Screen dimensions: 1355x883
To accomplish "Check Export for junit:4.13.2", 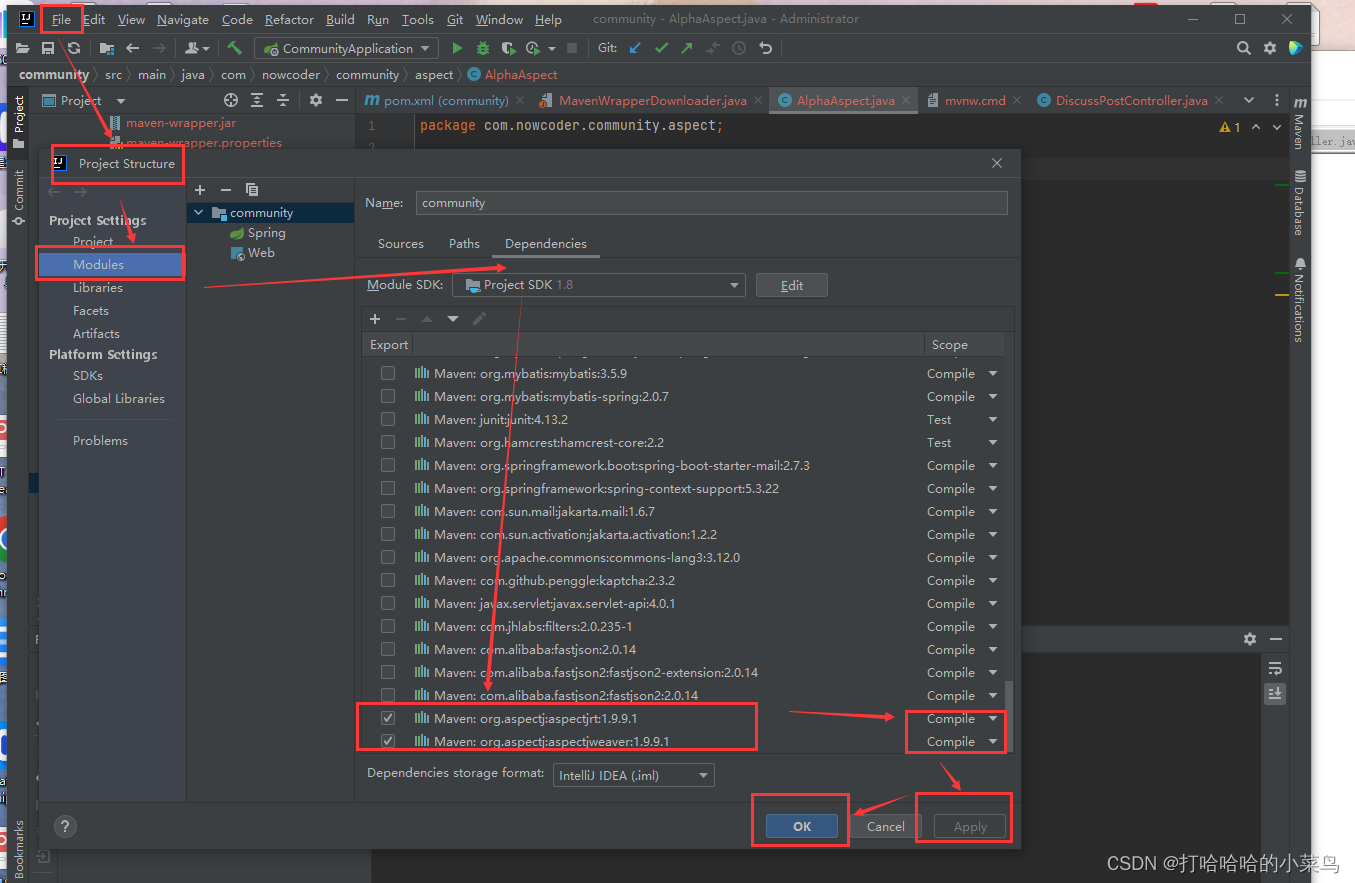I will (x=388, y=419).
